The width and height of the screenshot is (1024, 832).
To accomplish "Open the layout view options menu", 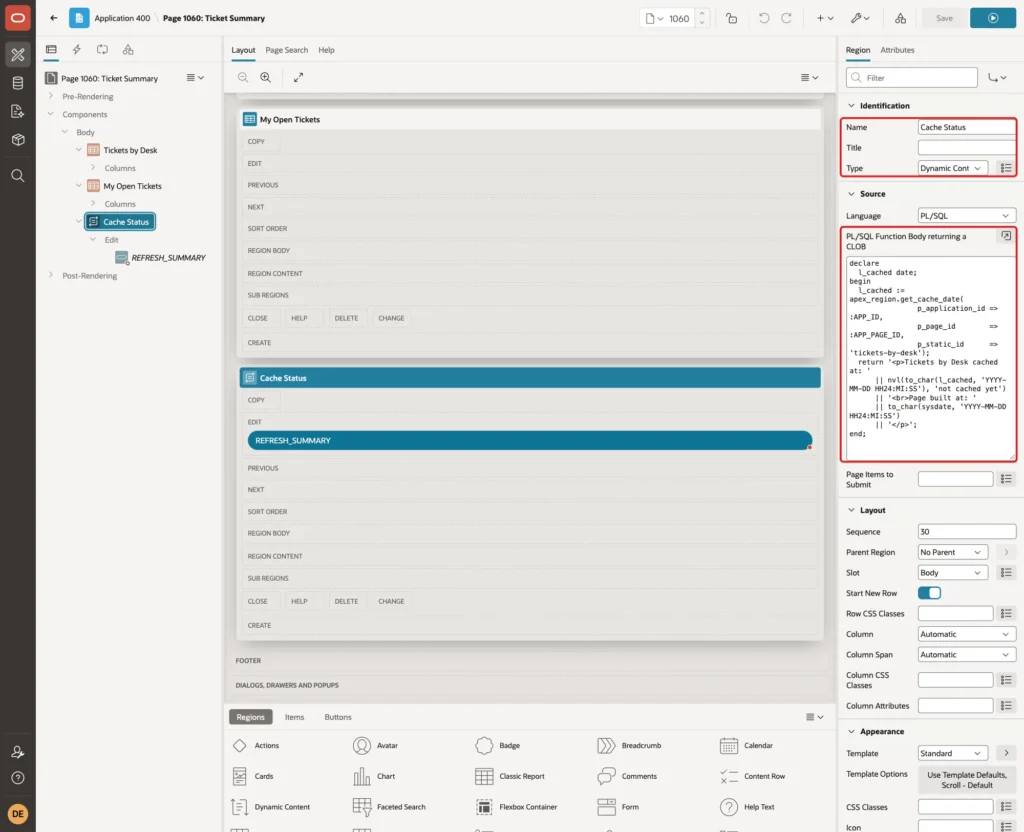I will [x=809, y=77].
